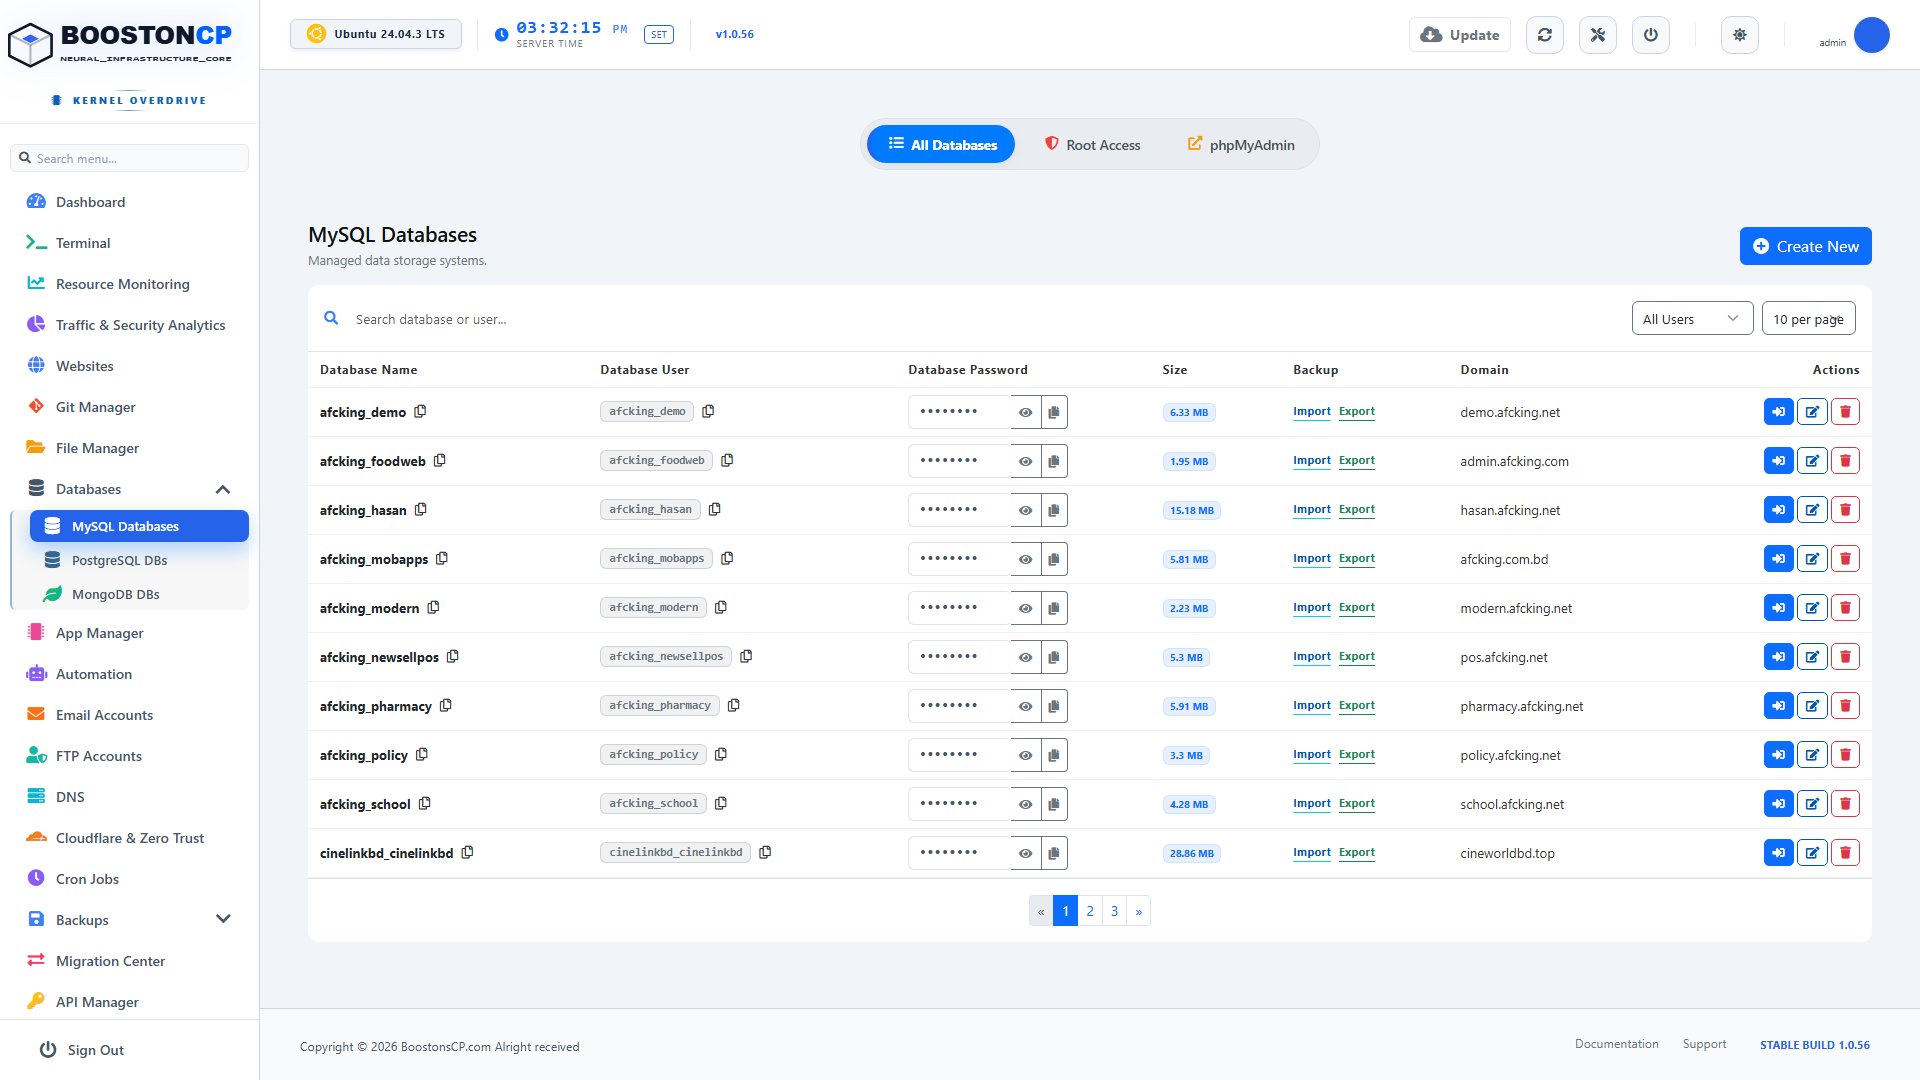This screenshot has width=1920, height=1080.
Task: Reveal the afcking_mobapps password
Action: 1025,559
